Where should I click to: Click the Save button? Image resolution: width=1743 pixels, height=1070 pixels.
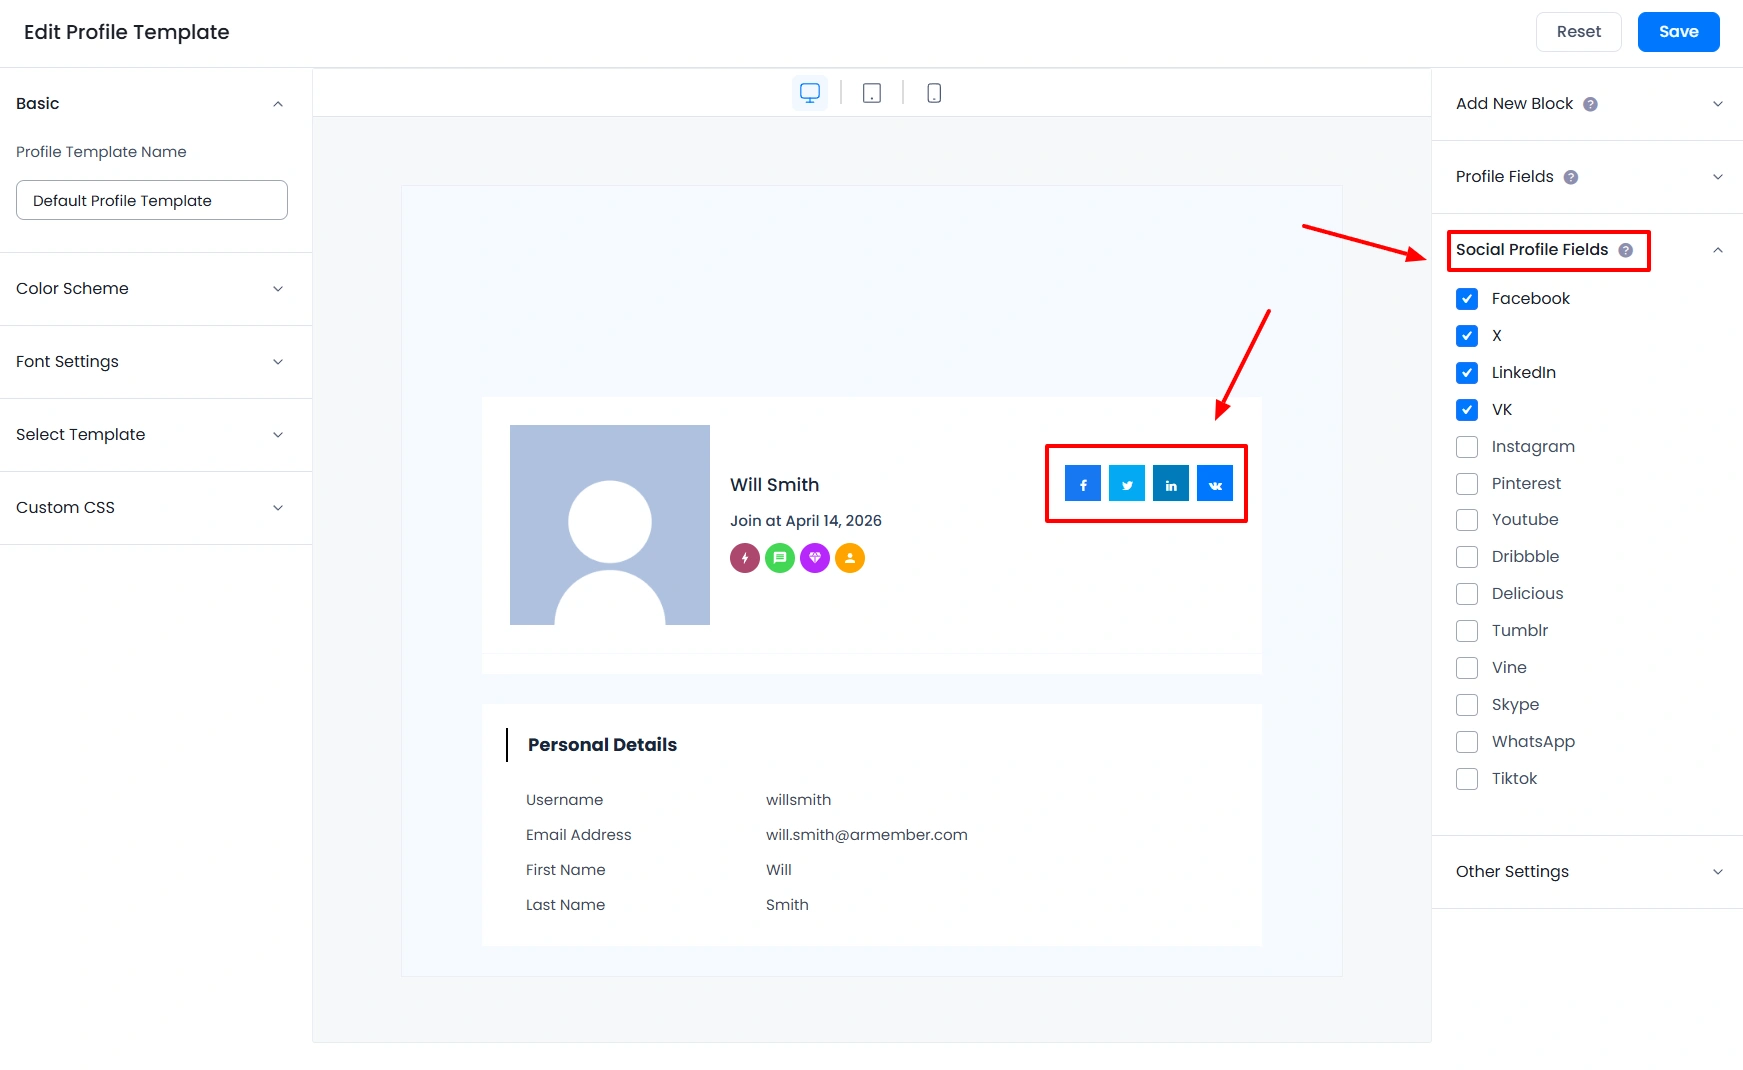(x=1678, y=32)
